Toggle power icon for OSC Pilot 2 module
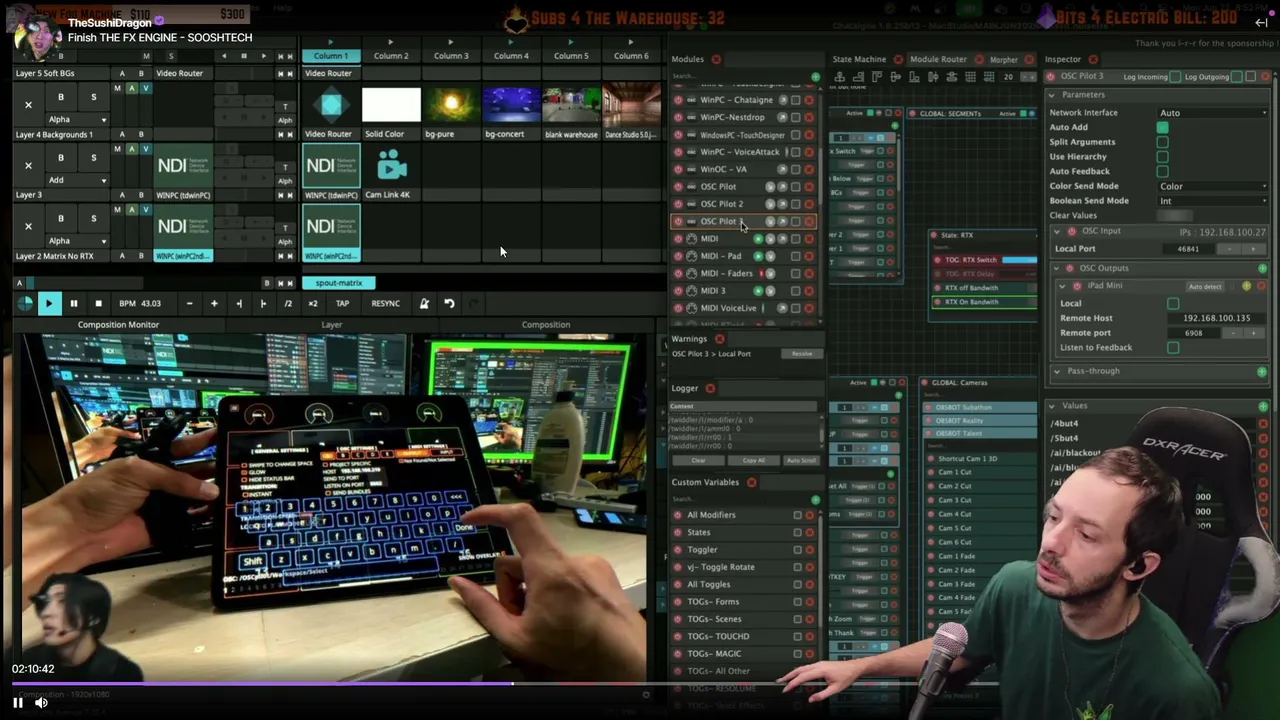1280x720 pixels. coord(679,204)
